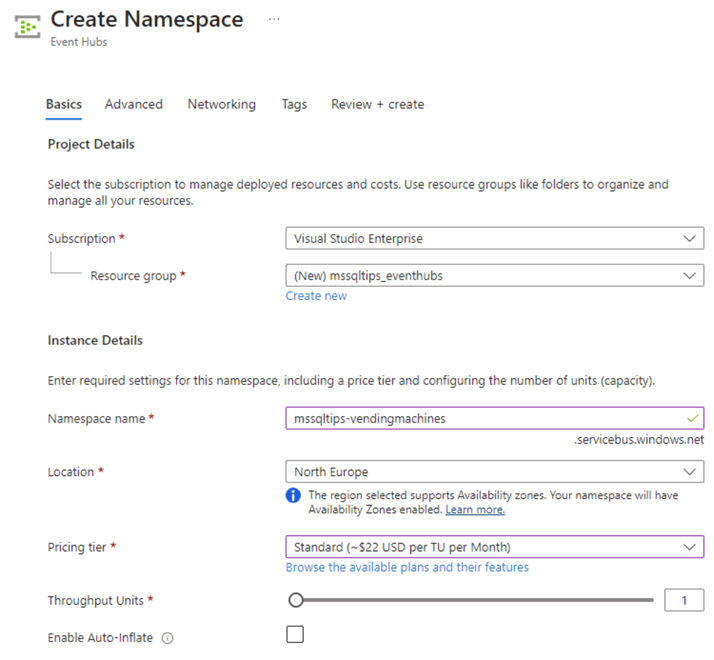Go to the Networking tab
Screen dimensions: 714x660
coord(221,104)
